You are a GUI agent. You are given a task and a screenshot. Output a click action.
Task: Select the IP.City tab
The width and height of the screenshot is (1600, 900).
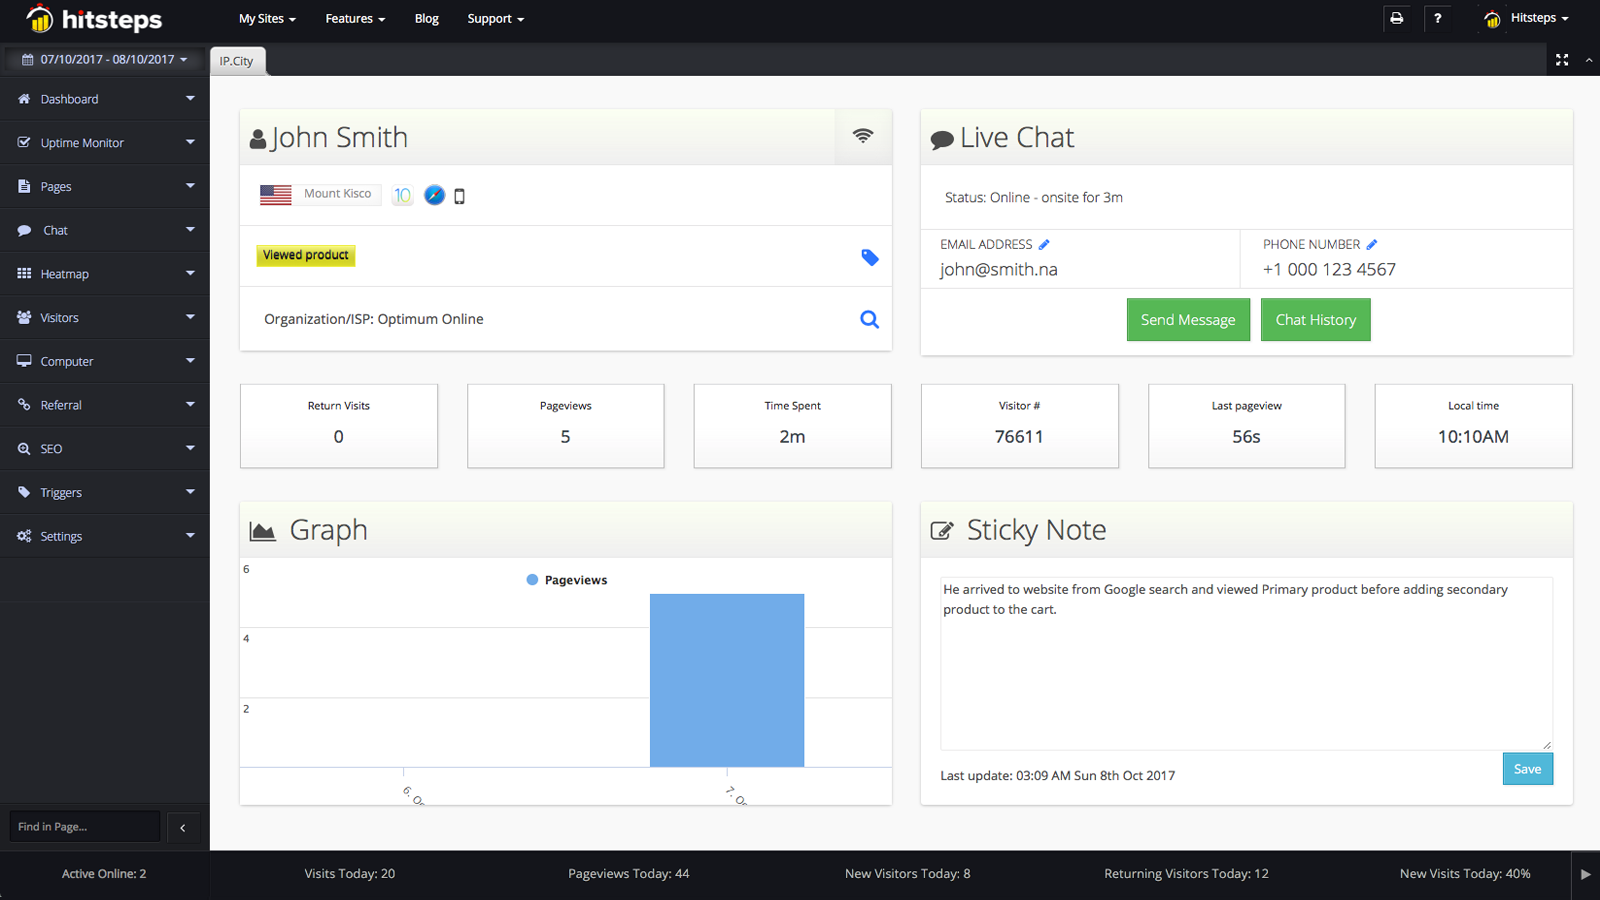point(237,60)
